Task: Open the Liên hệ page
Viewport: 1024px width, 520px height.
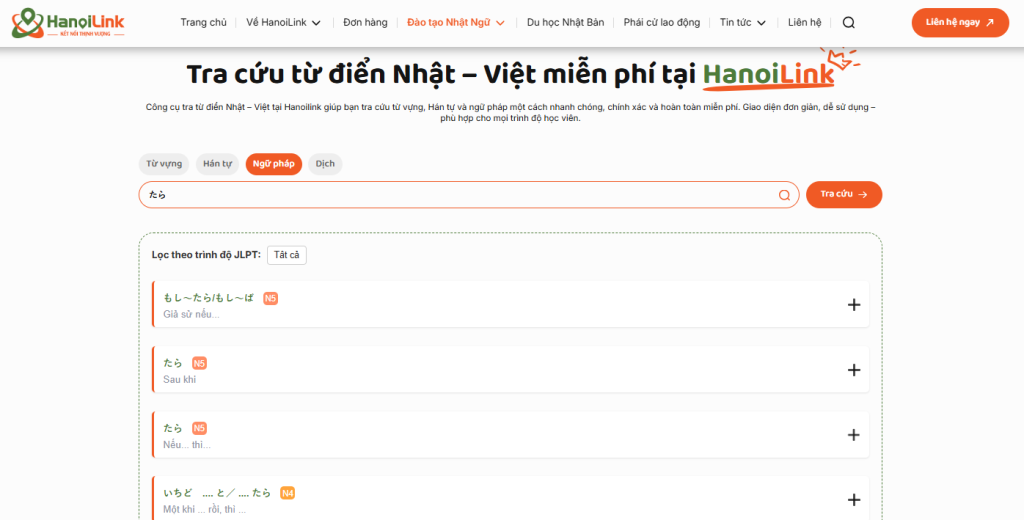Action: tap(805, 22)
